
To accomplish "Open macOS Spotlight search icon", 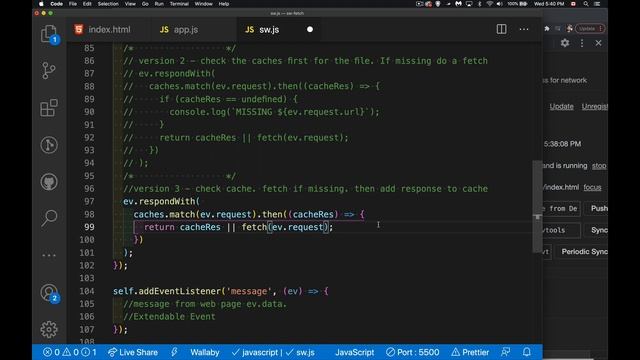I will coord(586,4).
